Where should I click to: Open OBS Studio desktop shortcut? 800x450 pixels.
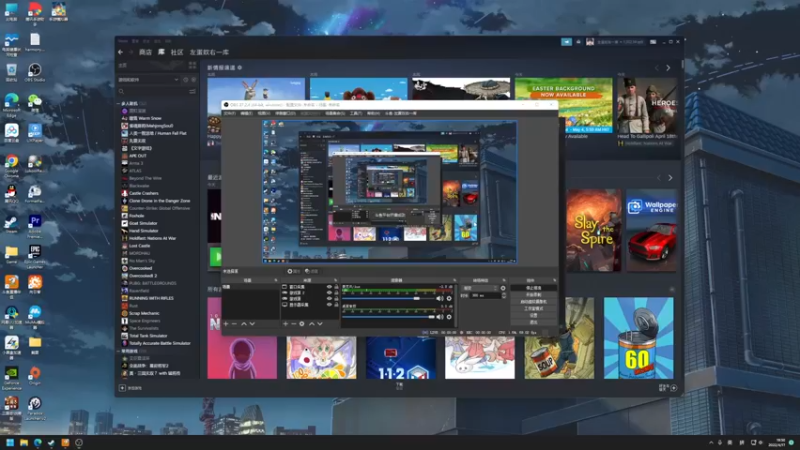[34, 71]
